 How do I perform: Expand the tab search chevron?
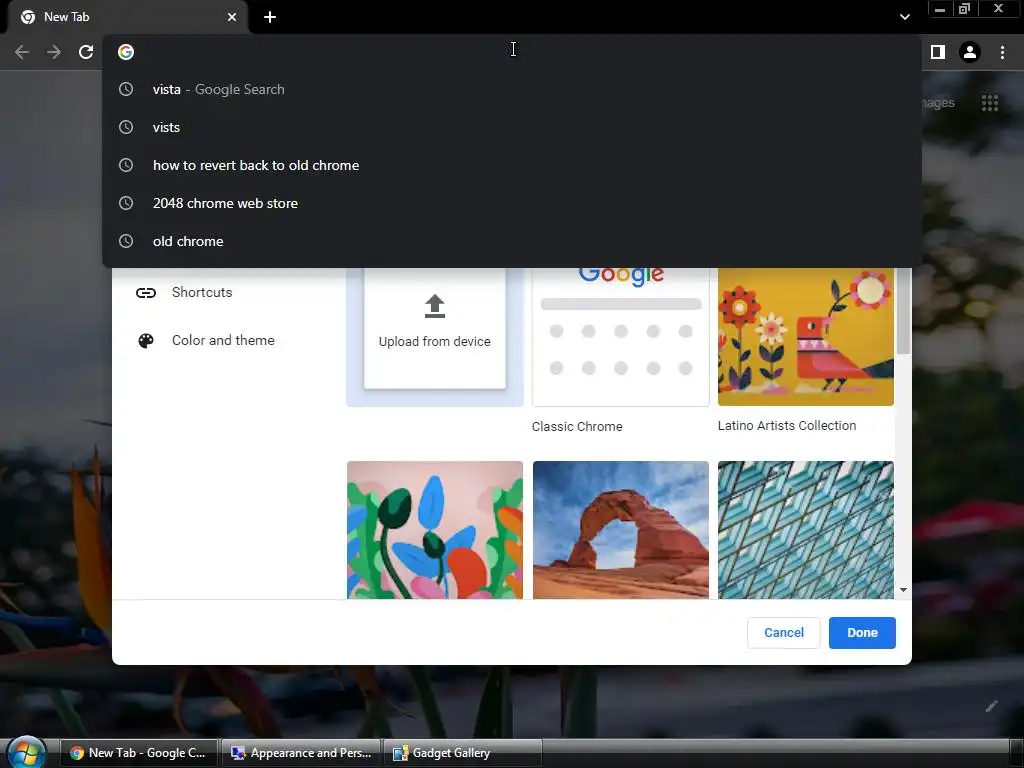(x=904, y=17)
